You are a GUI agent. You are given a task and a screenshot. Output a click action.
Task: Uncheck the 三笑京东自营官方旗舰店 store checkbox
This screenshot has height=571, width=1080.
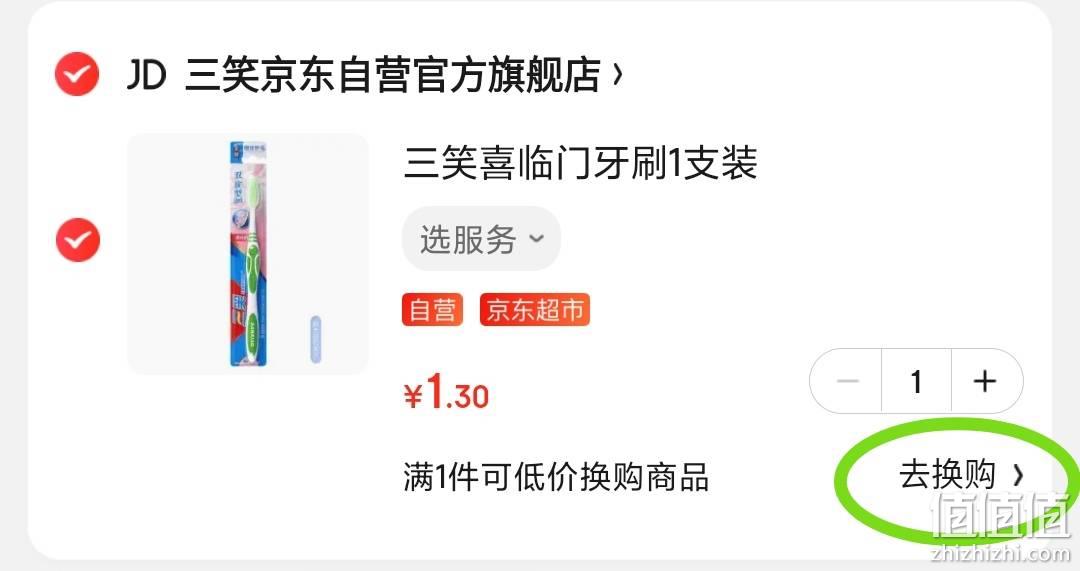[77, 74]
